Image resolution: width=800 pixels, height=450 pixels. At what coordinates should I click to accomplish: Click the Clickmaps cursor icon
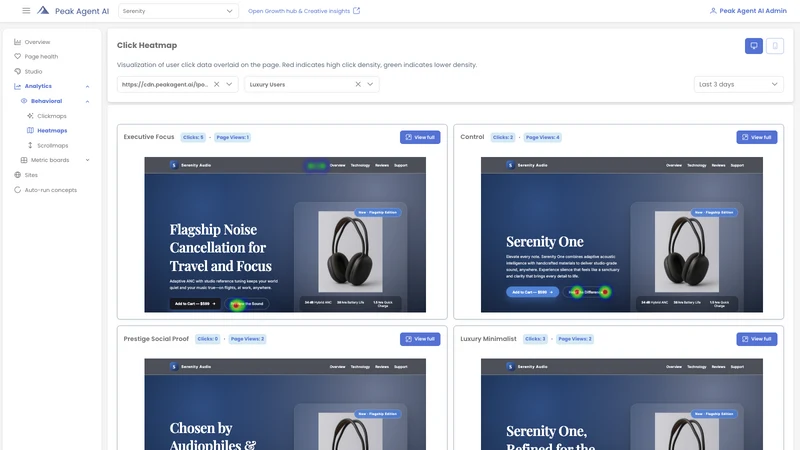(x=30, y=116)
